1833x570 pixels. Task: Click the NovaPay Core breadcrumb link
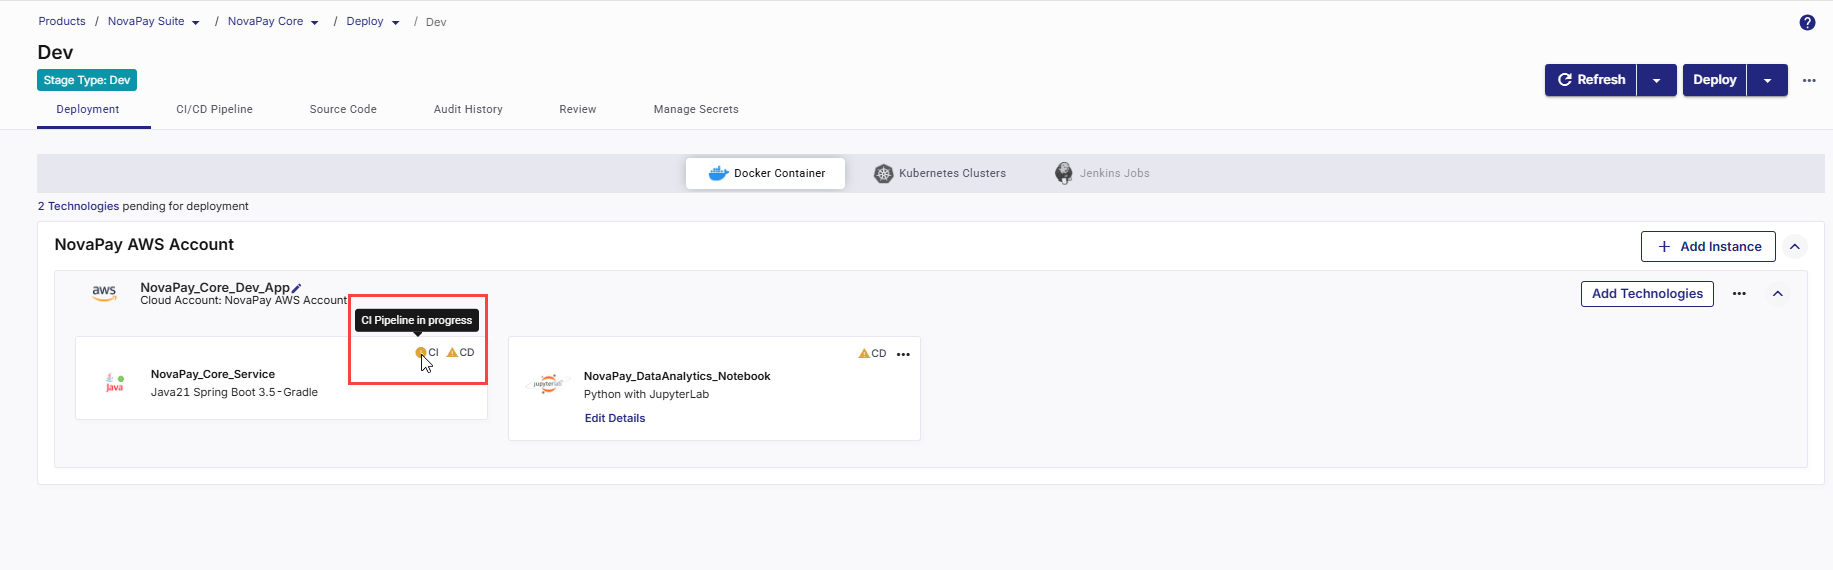265,21
